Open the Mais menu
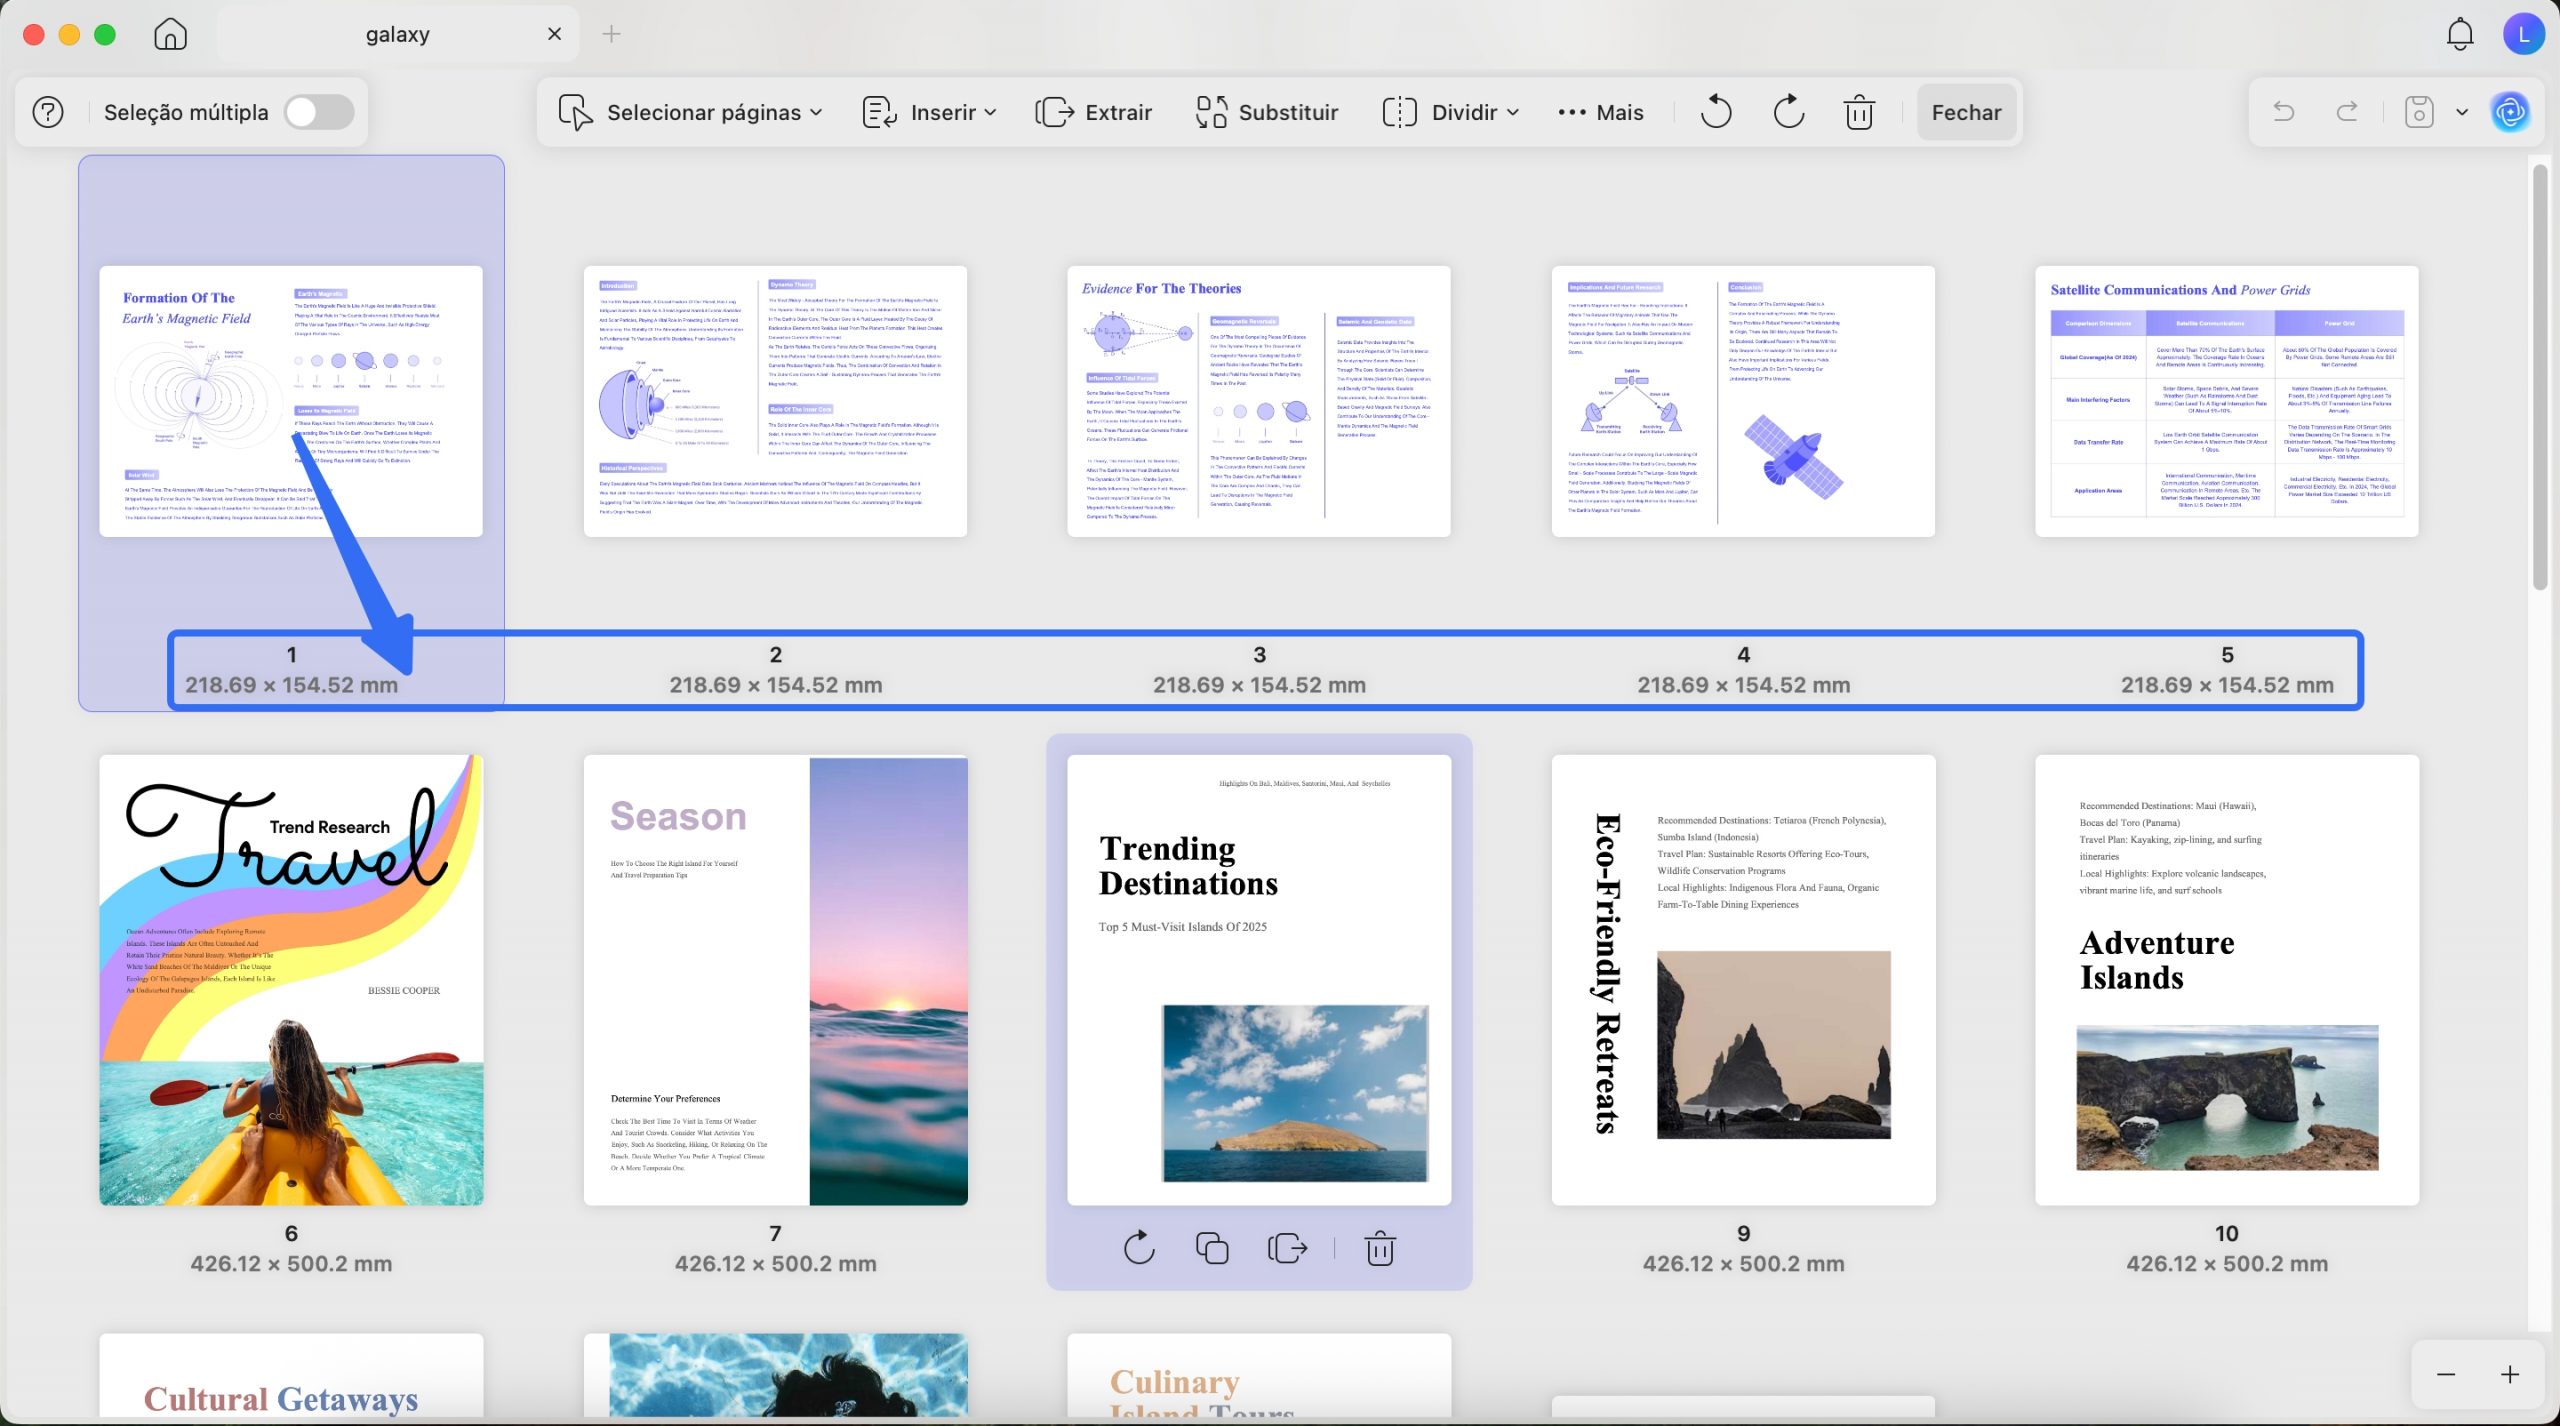Viewport: 2560px width, 1426px height. pos(1600,112)
